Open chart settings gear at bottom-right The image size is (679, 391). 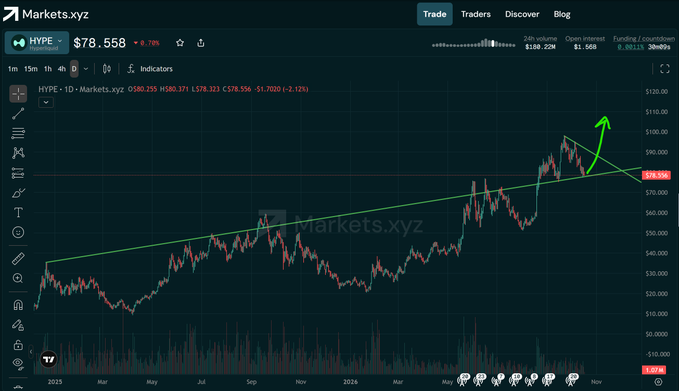click(x=658, y=381)
